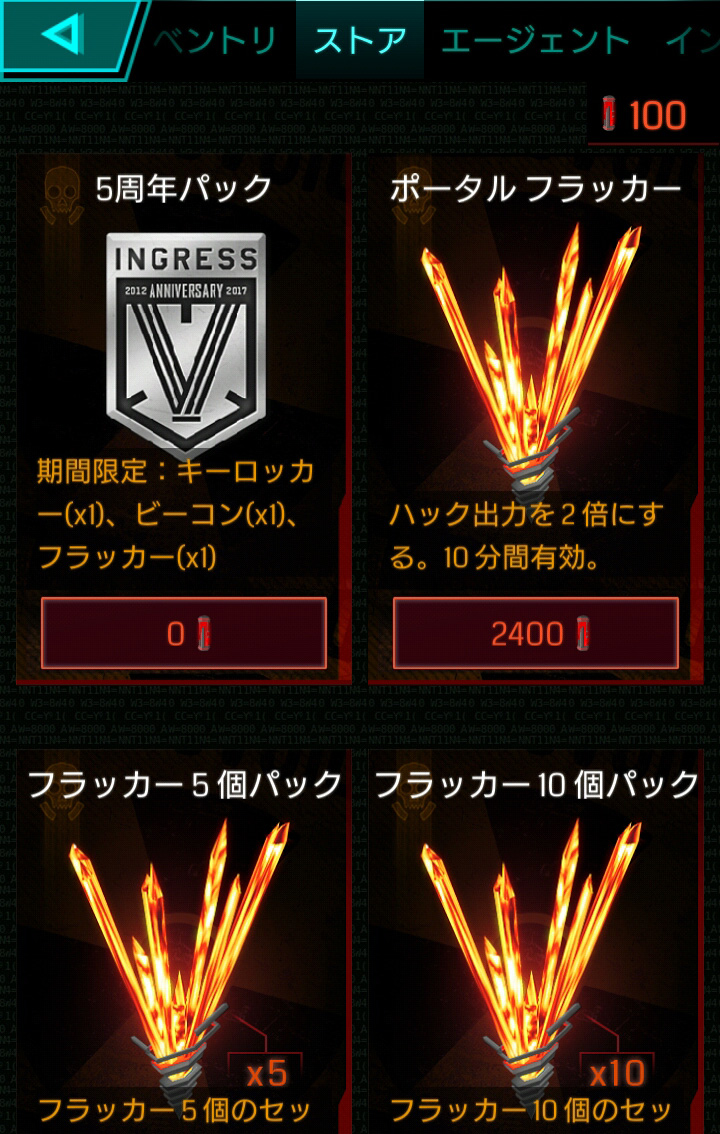Tap the ポータル フラッカー card title
This screenshot has width=720, height=1134.
pos(536,189)
